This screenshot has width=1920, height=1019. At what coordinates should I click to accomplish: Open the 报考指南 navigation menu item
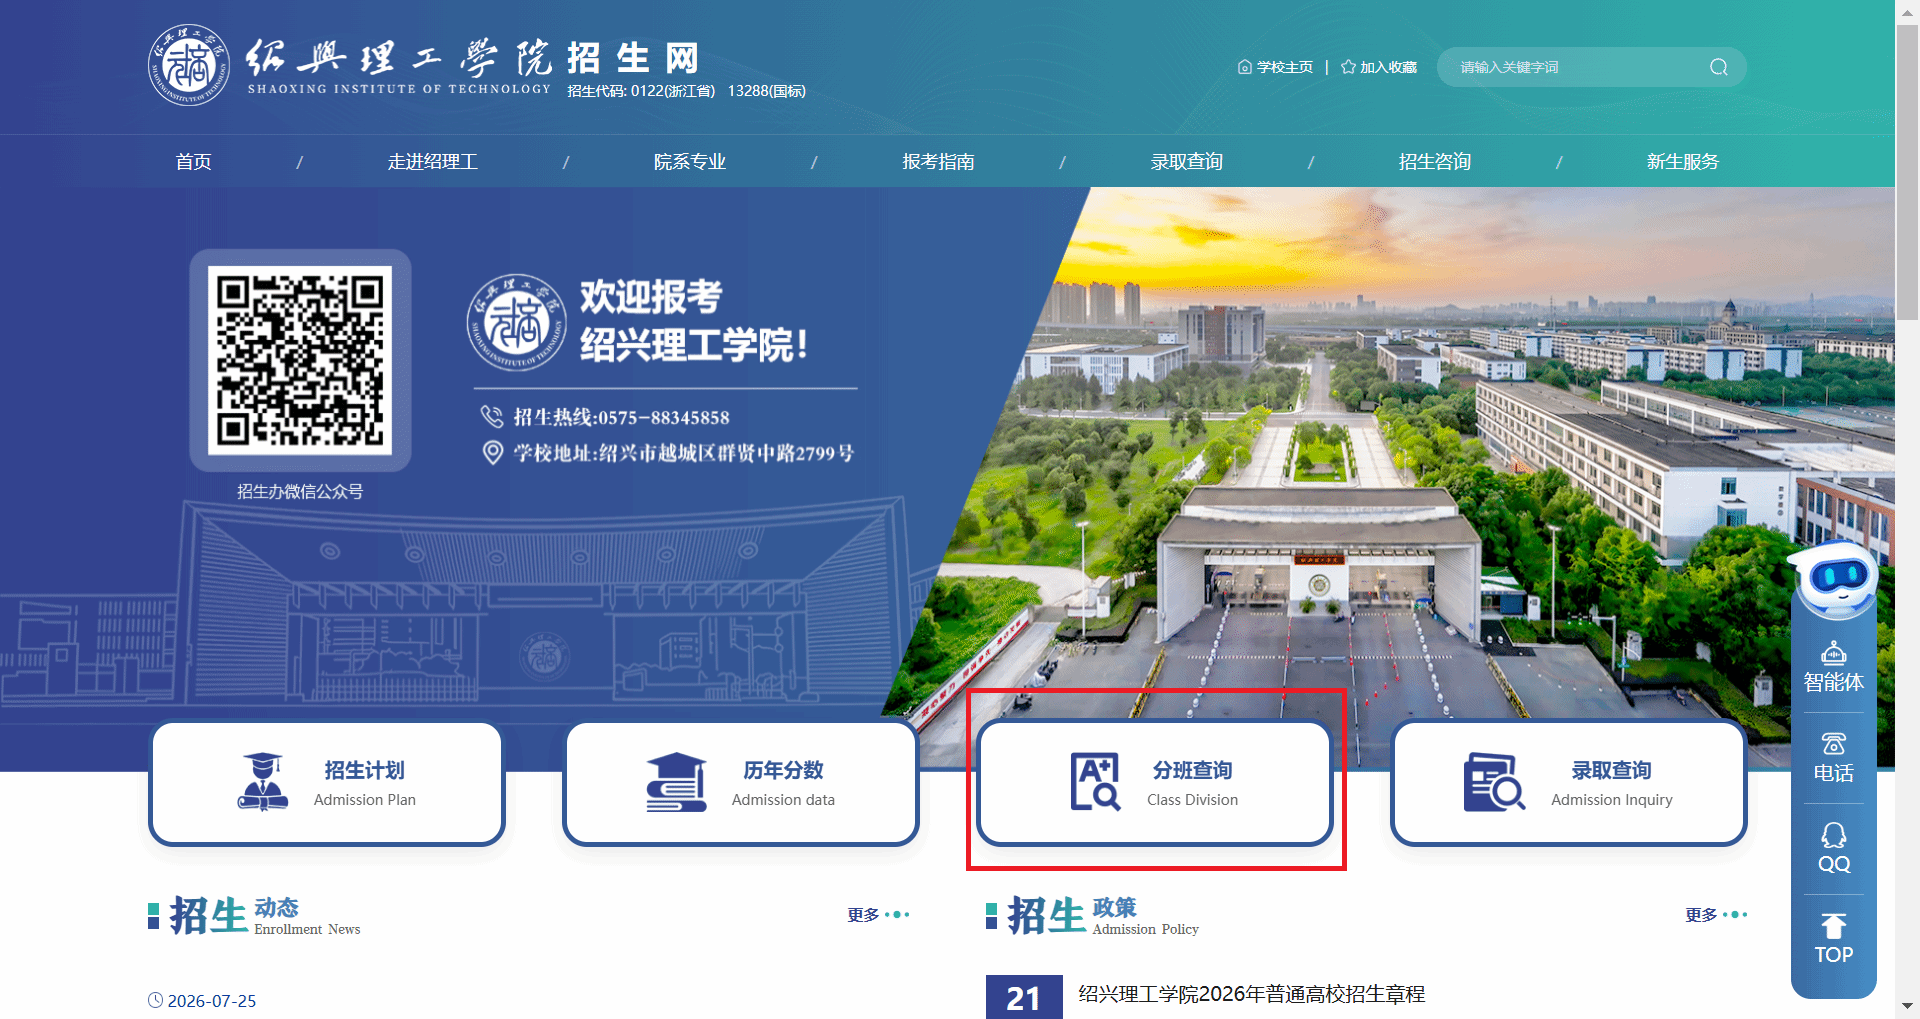(938, 162)
